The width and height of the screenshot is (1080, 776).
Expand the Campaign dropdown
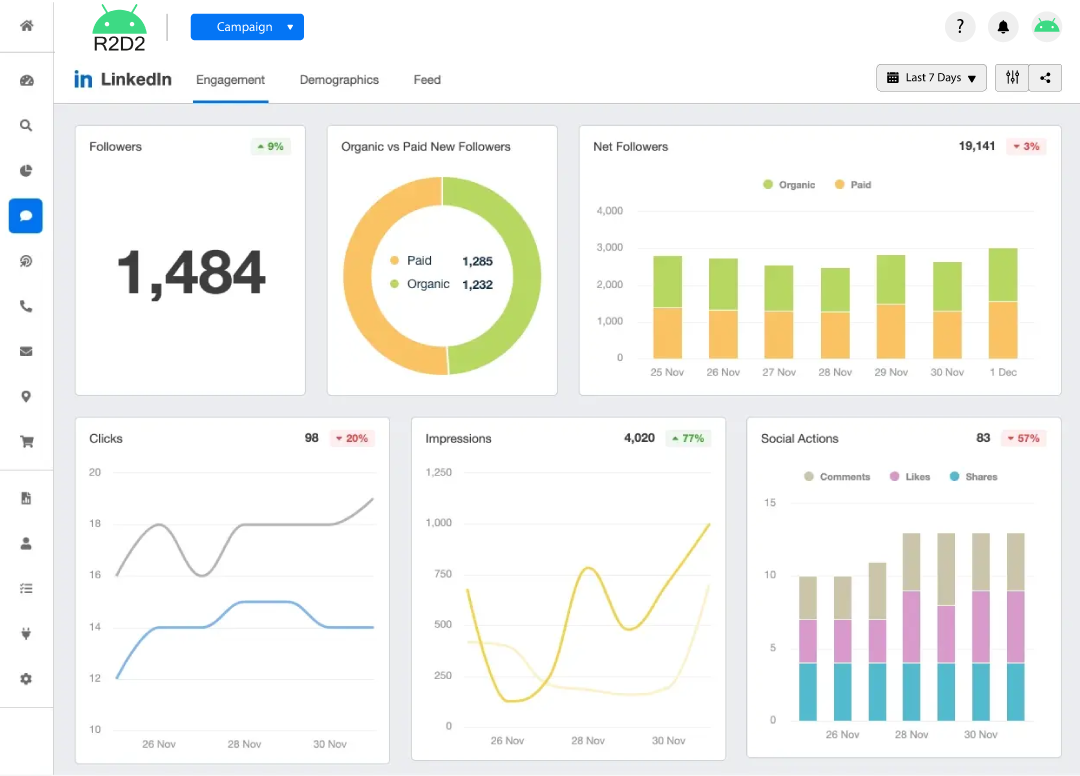247,27
